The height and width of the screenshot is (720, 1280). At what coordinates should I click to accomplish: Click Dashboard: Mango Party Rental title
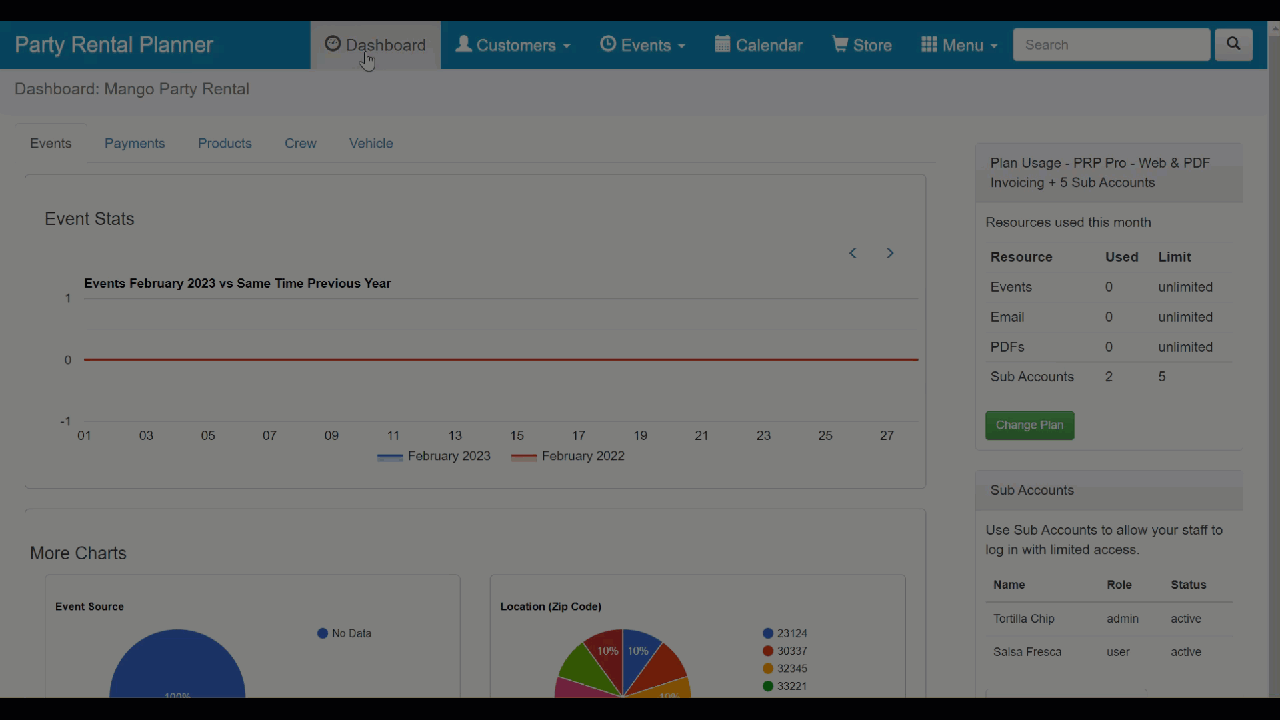pos(132,89)
